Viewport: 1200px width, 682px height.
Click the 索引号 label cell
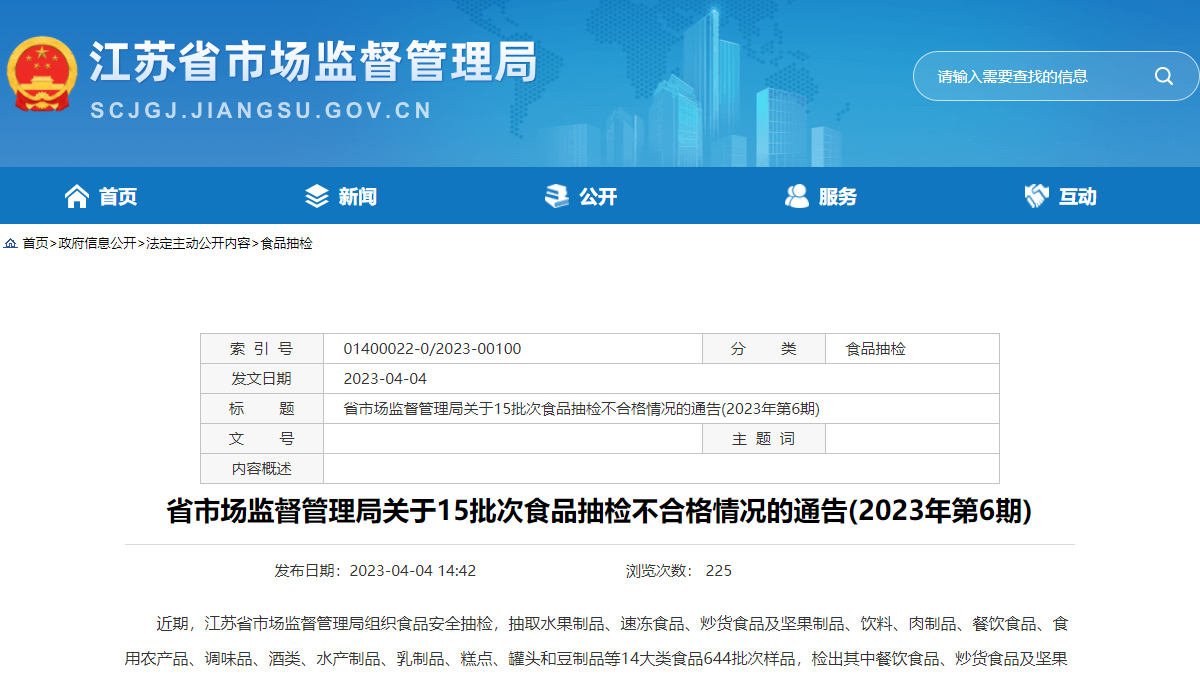click(262, 349)
